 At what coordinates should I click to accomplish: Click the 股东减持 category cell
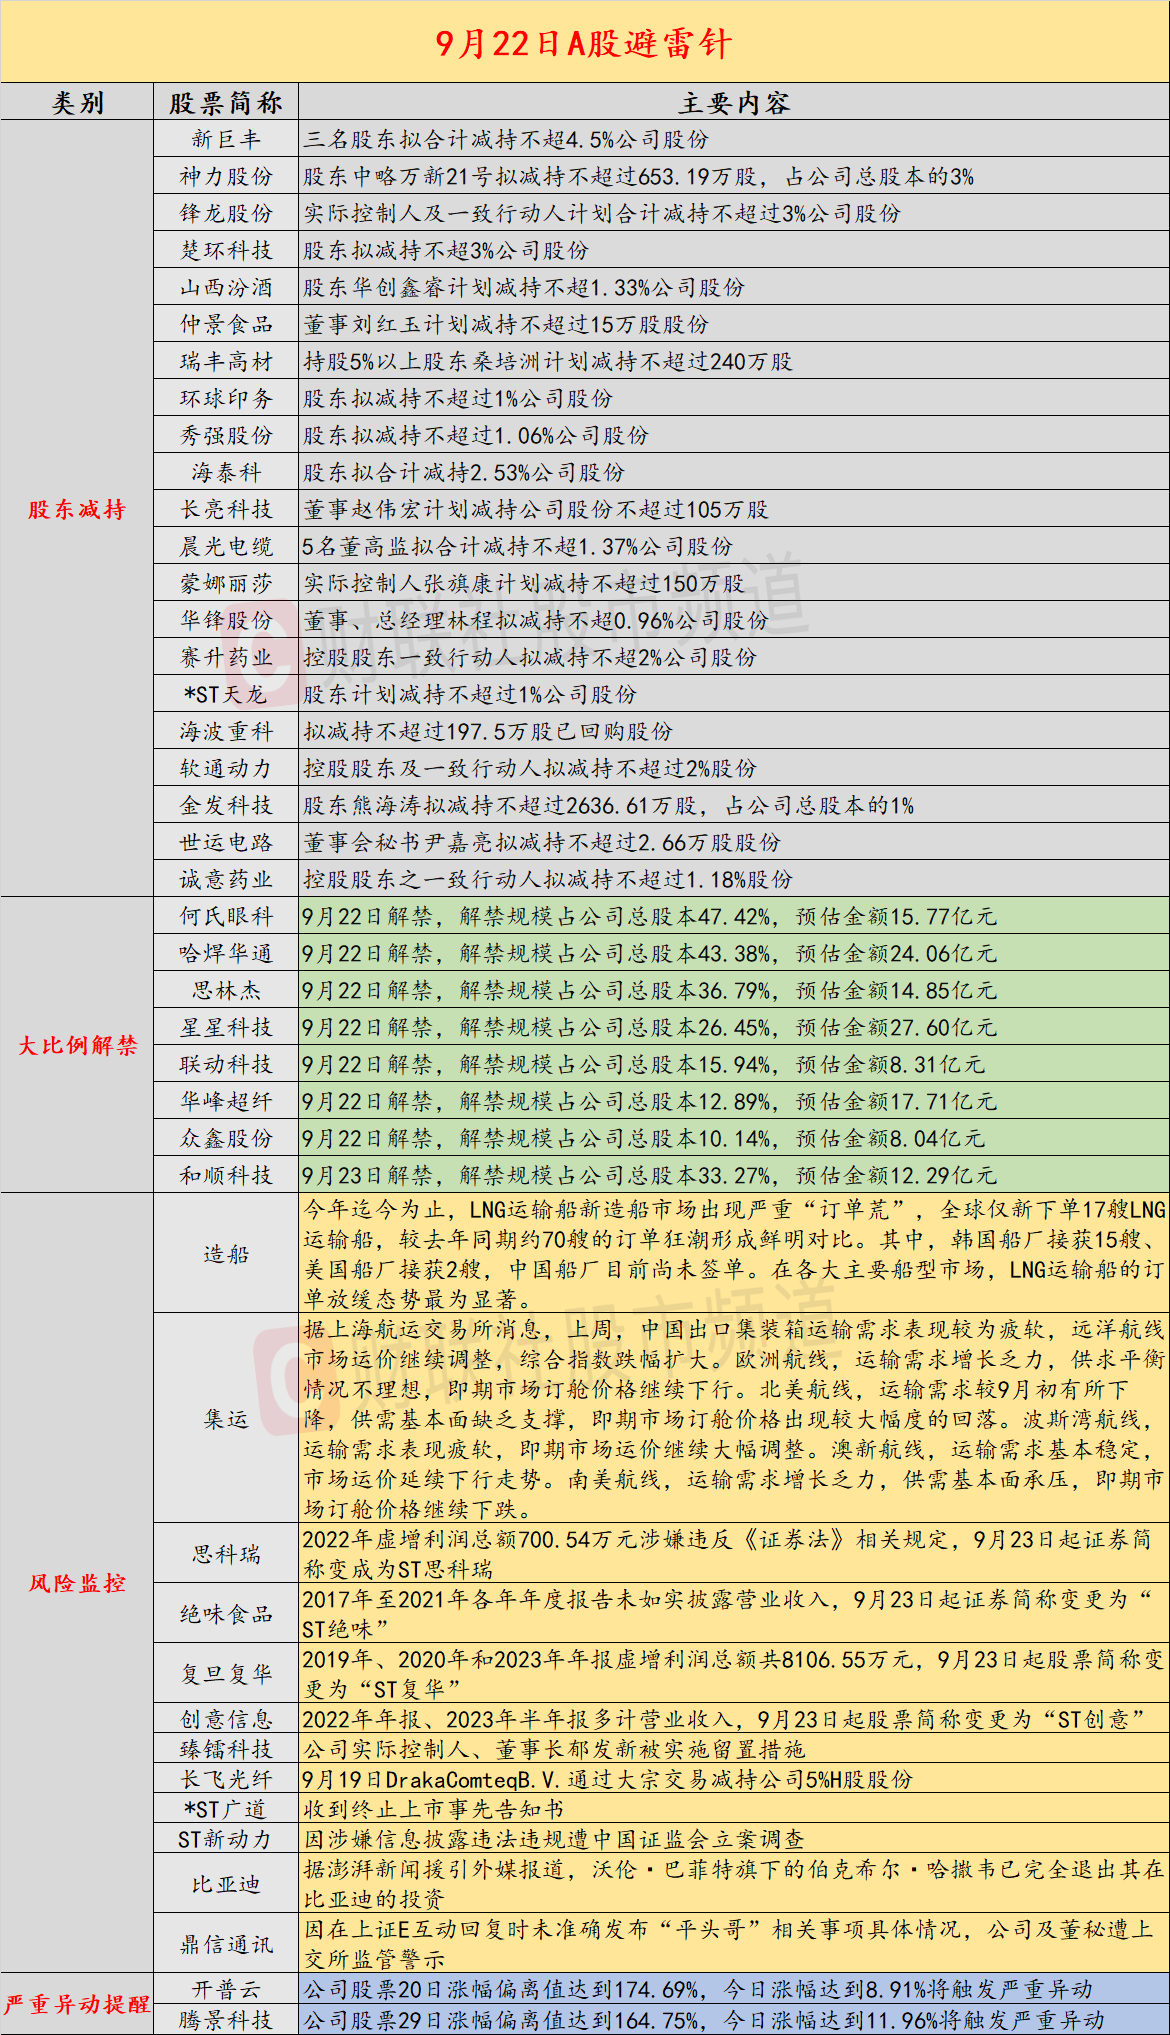(x=77, y=509)
